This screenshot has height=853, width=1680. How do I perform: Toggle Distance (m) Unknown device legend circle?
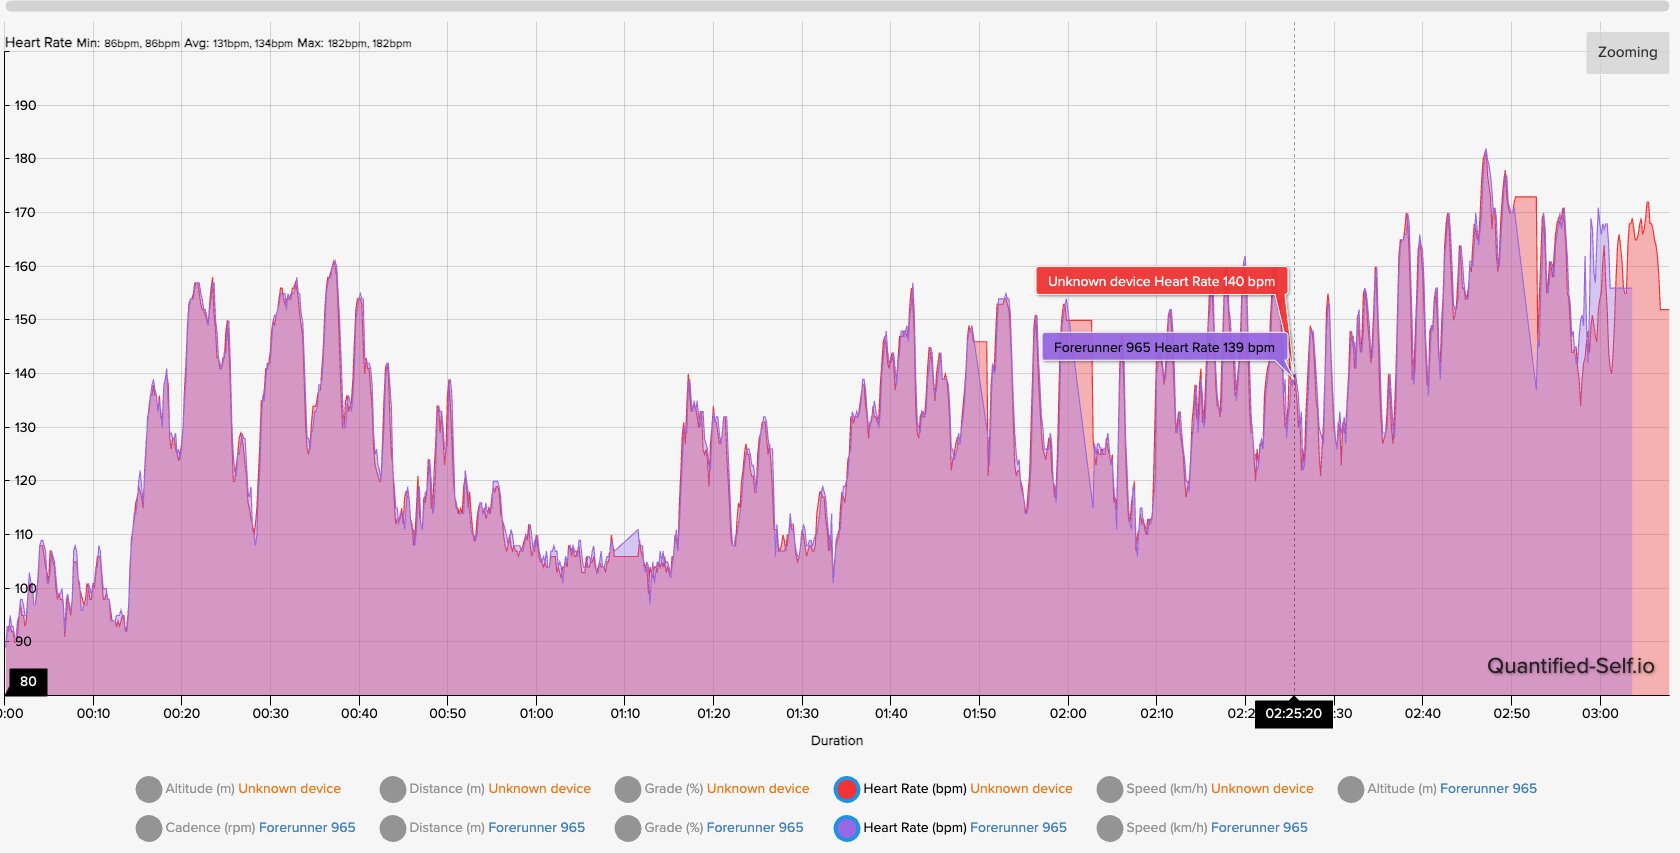coord(393,789)
